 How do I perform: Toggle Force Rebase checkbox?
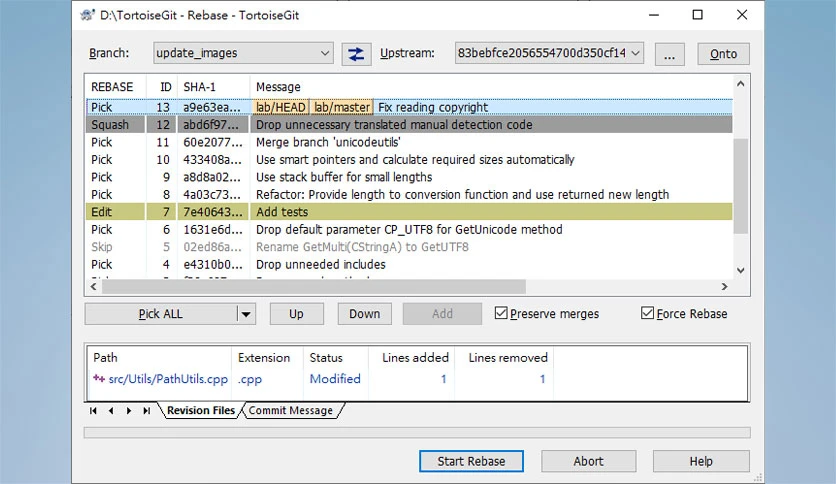[x=647, y=313]
